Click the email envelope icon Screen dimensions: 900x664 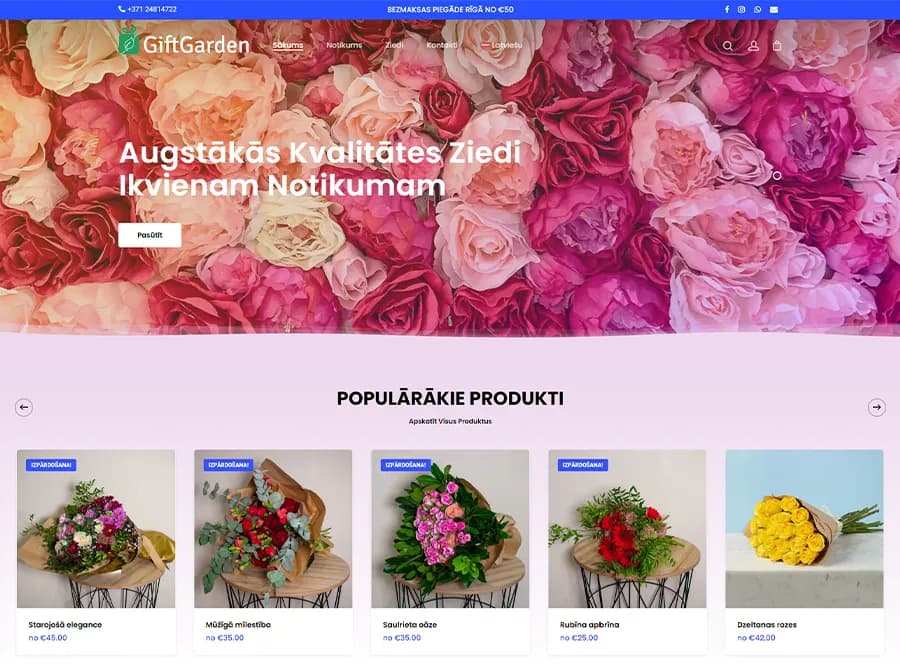pyautogui.click(x=774, y=9)
